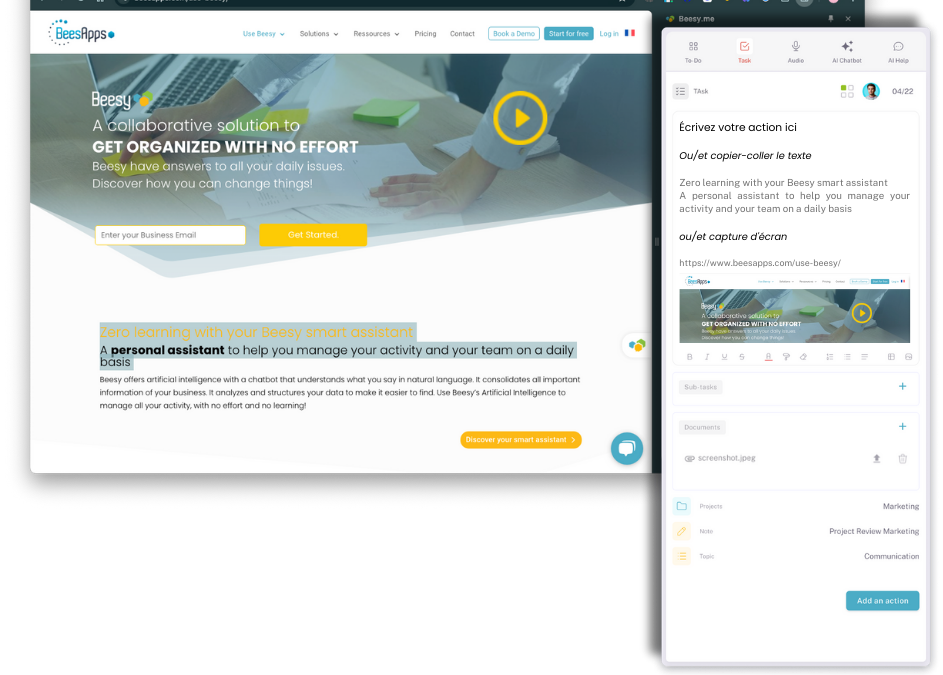
Task: Expand the Solutions menu
Action: pyautogui.click(x=319, y=34)
